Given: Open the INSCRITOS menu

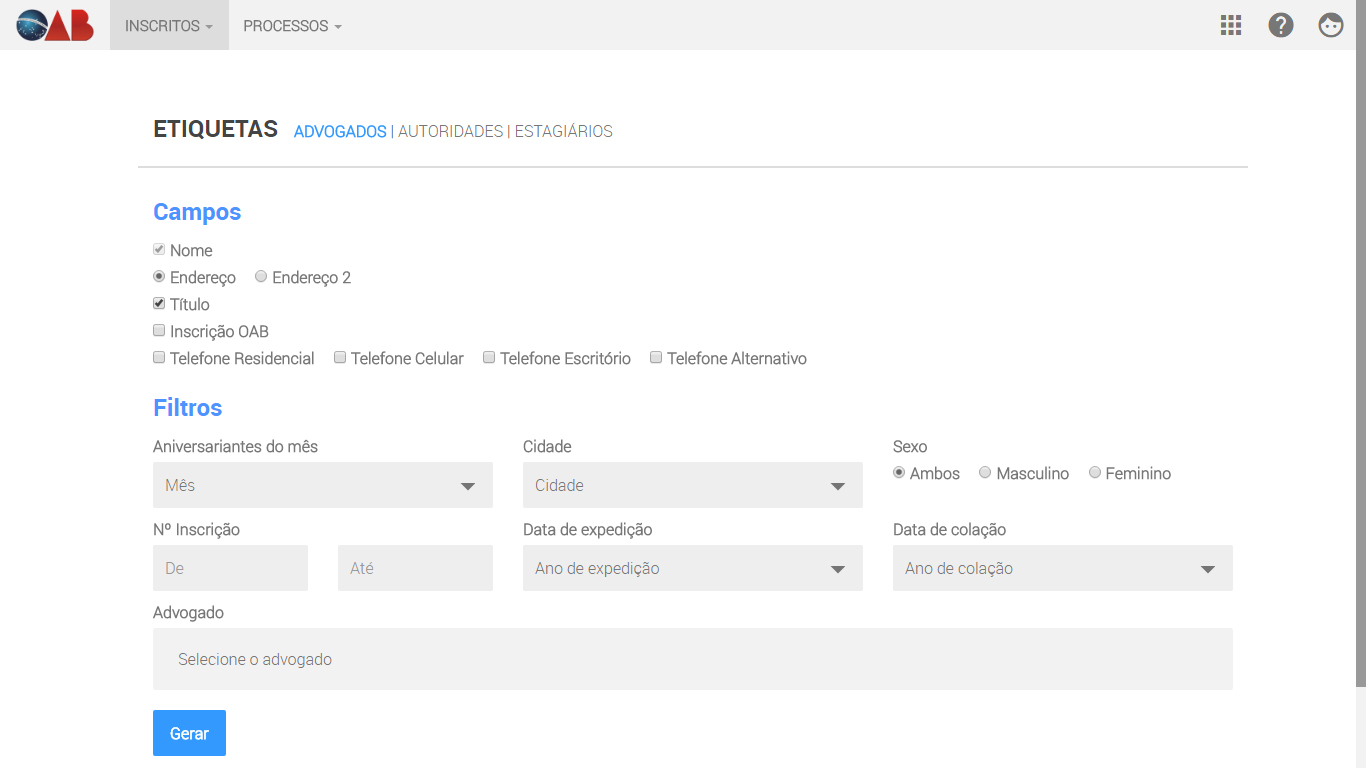Looking at the screenshot, I should pos(168,26).
